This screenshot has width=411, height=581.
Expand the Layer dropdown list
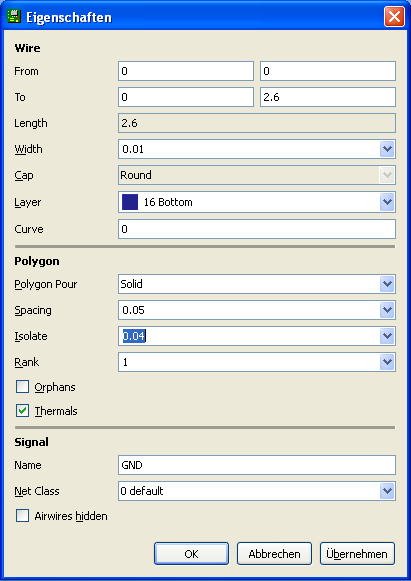tap(387, 202)
